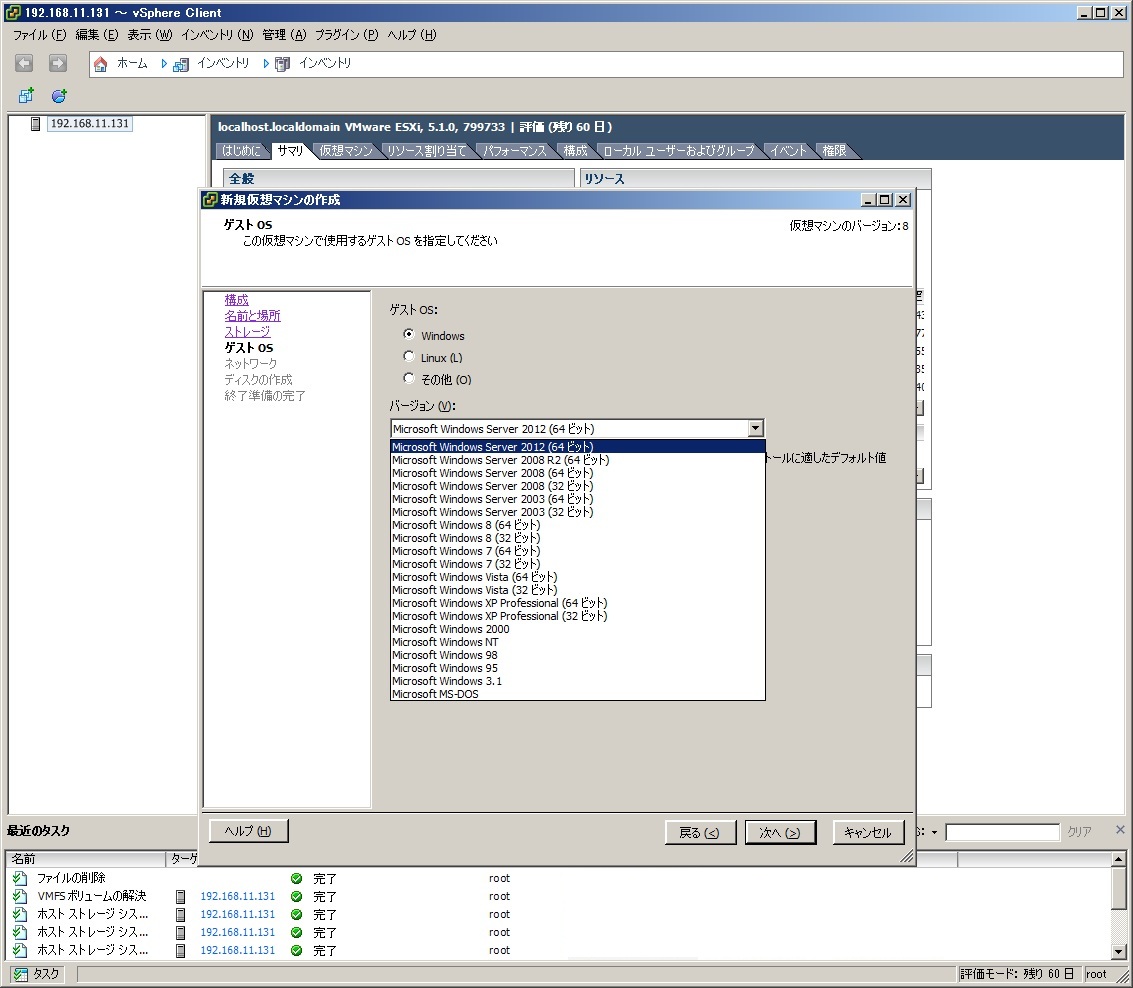Click the tasks list scrollbar down arrow
Screen dimensions: 1133x988
[1119, 952]
